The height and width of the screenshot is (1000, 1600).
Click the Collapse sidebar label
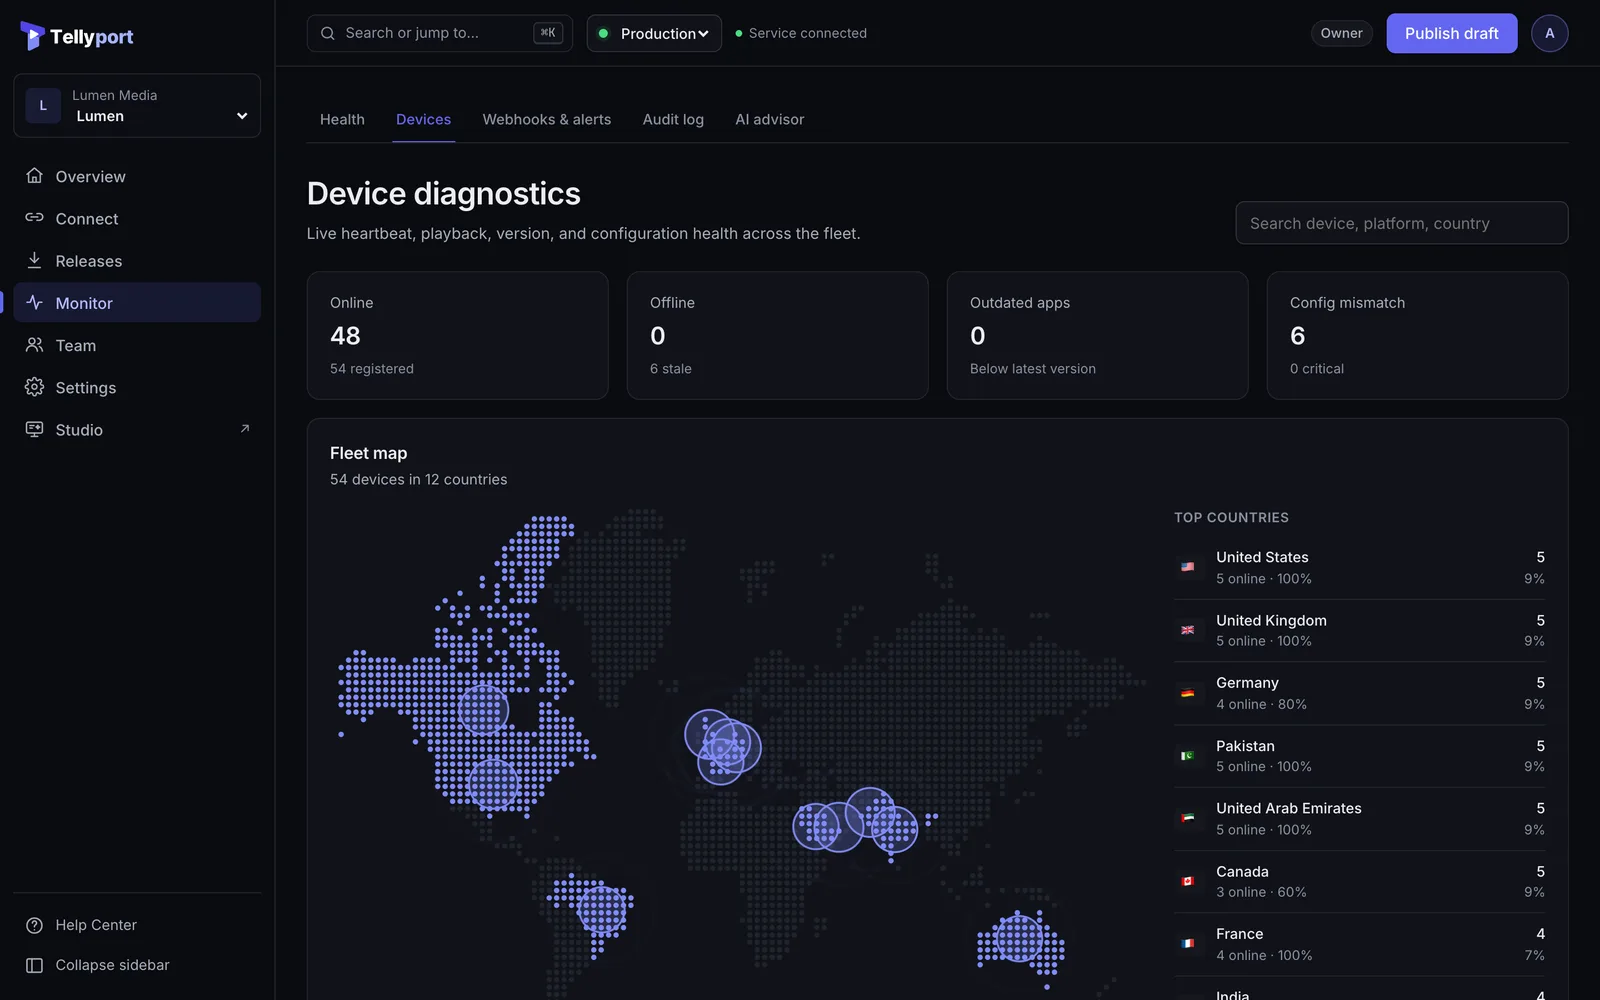(113, 965)
